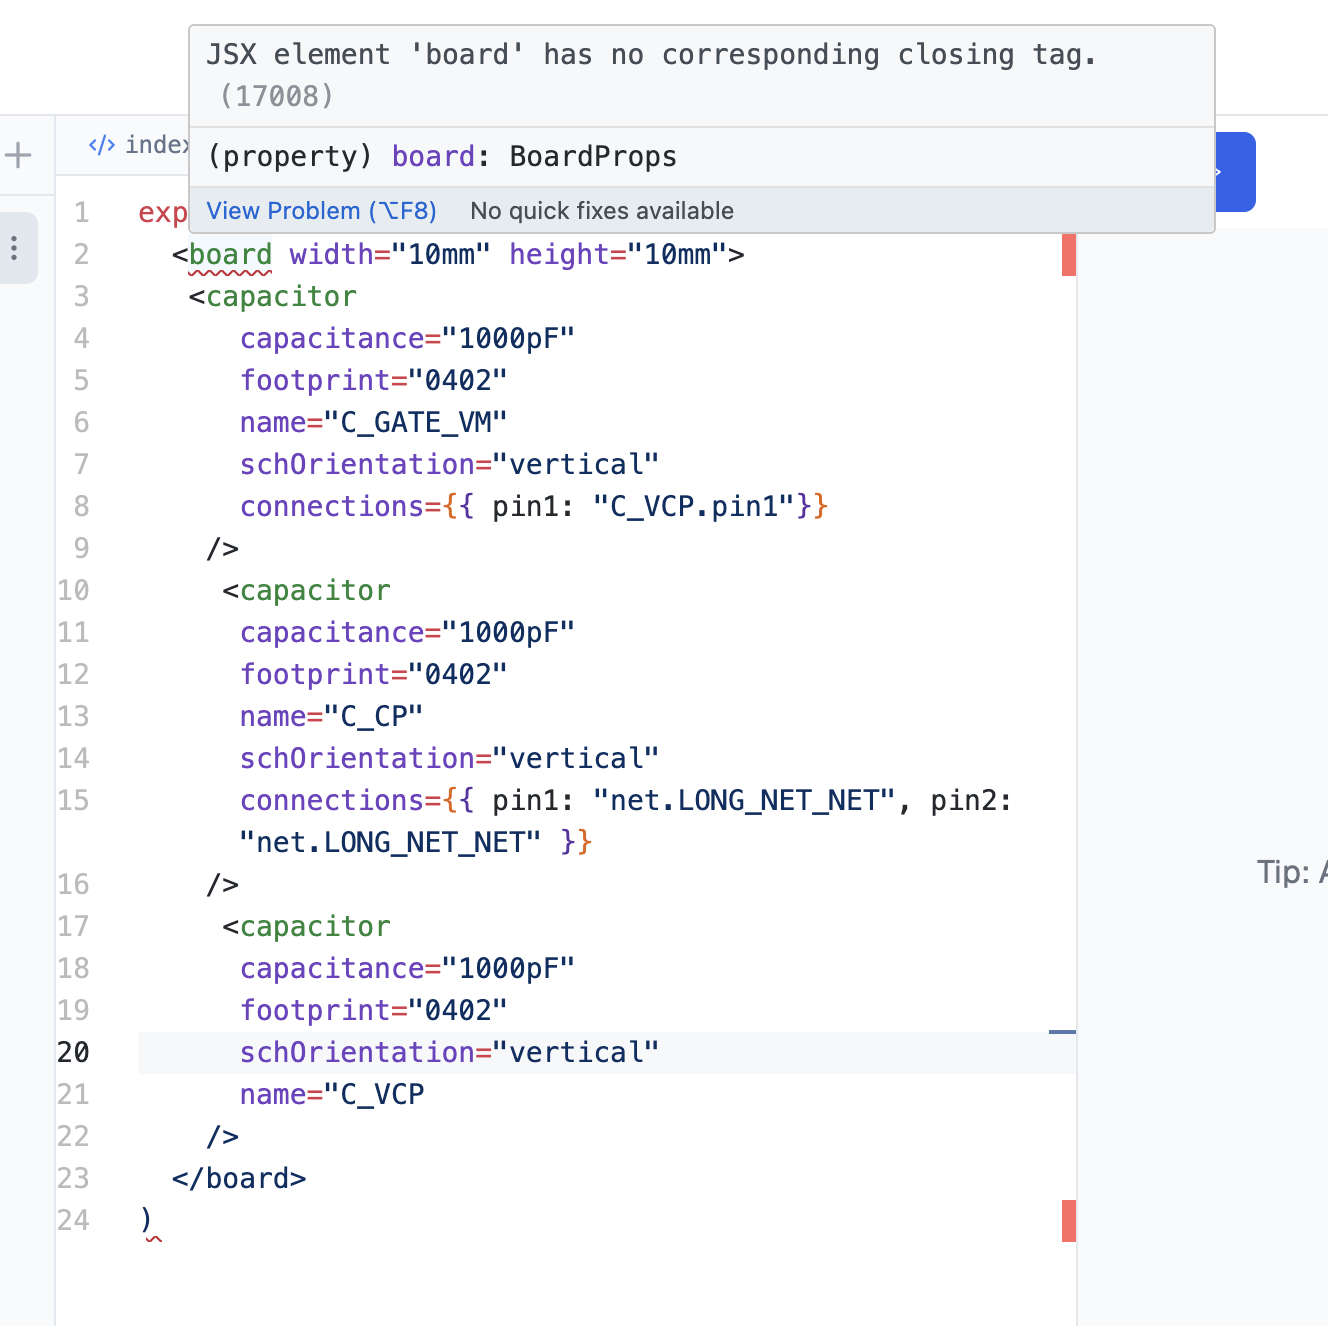This screenshot has width=1328, height=1326.
Task: Click the index file tab code icon
Action: pyautogui.click(x=102, y=145)
